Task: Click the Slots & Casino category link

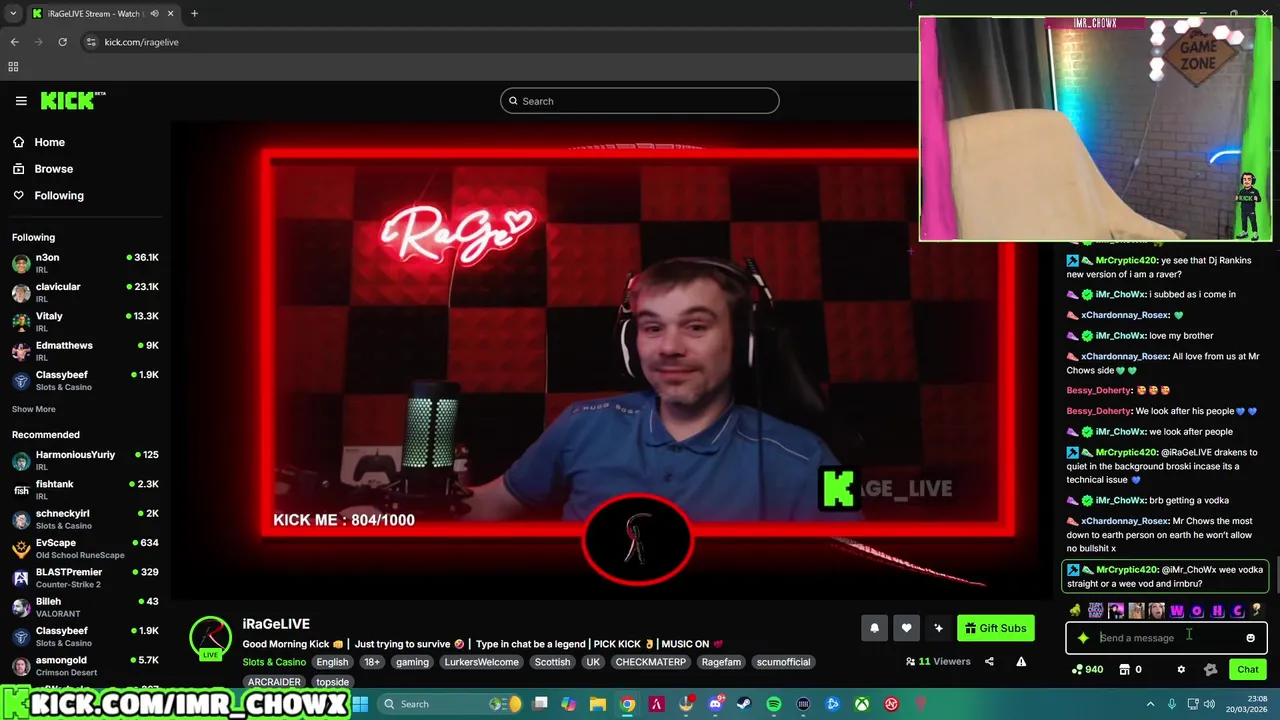Action: tap(274, 662)
